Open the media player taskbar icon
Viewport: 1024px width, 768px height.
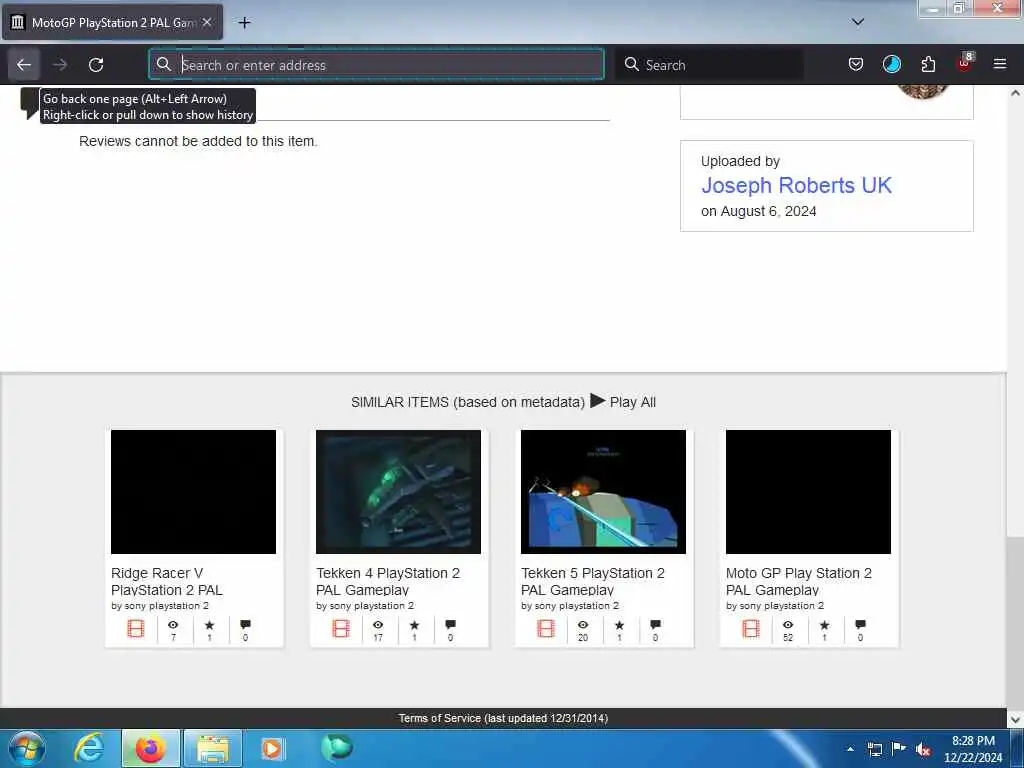click(272, 748)
